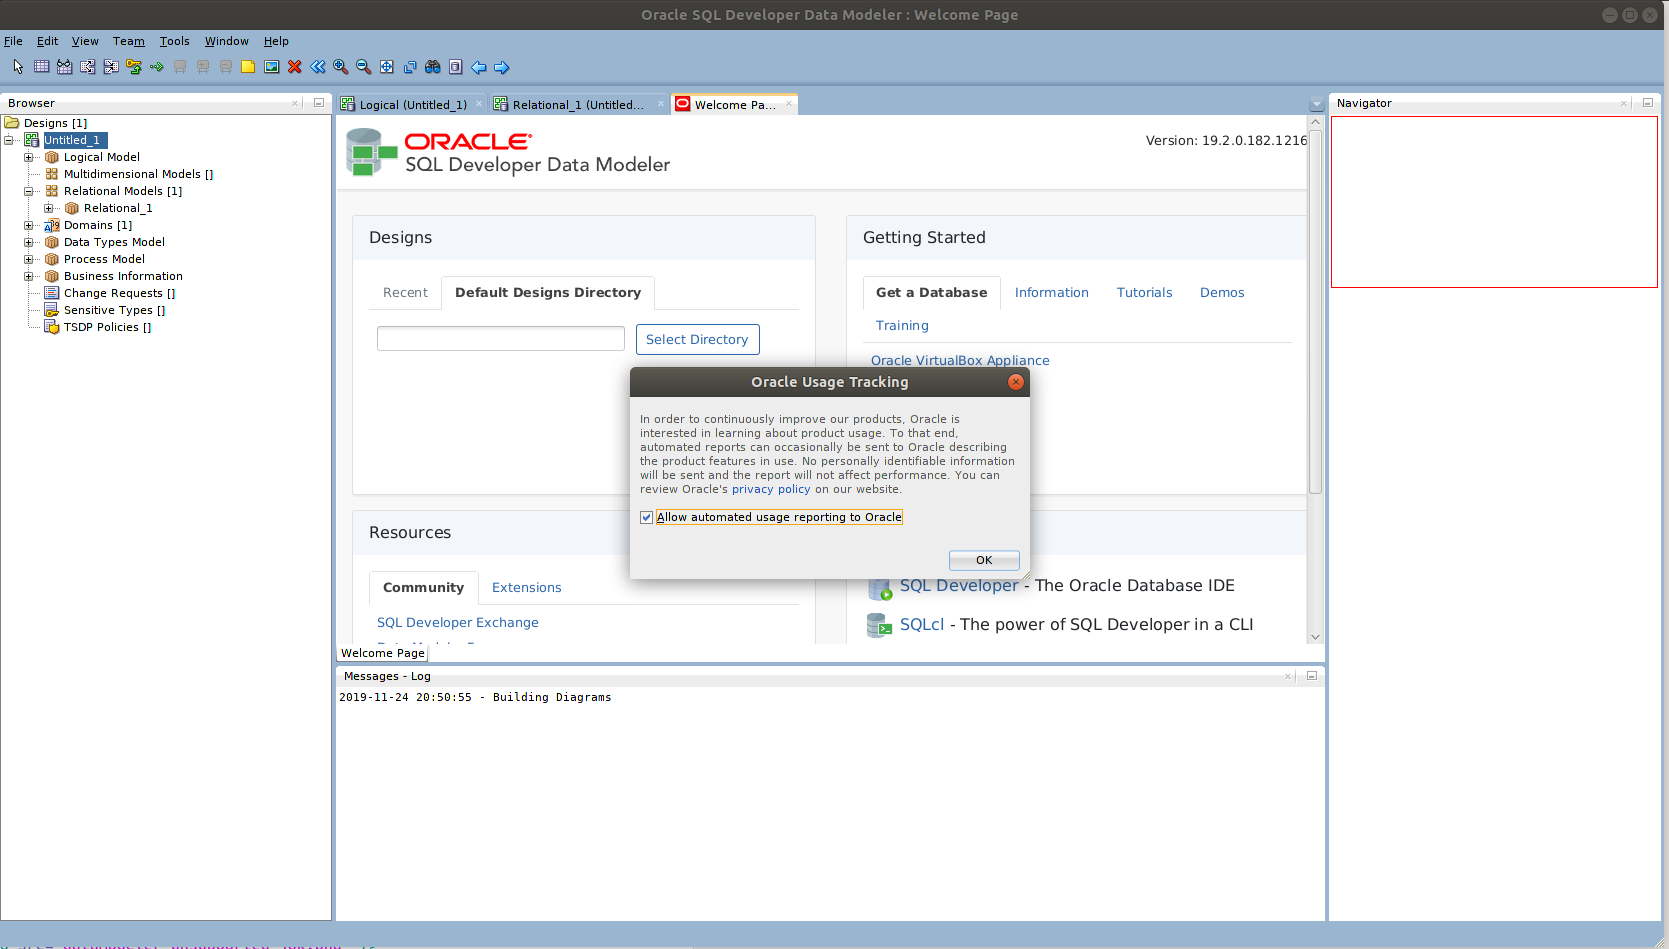Click the default designs directory field
Screen dimensions: 1669x949
point(501,338)
